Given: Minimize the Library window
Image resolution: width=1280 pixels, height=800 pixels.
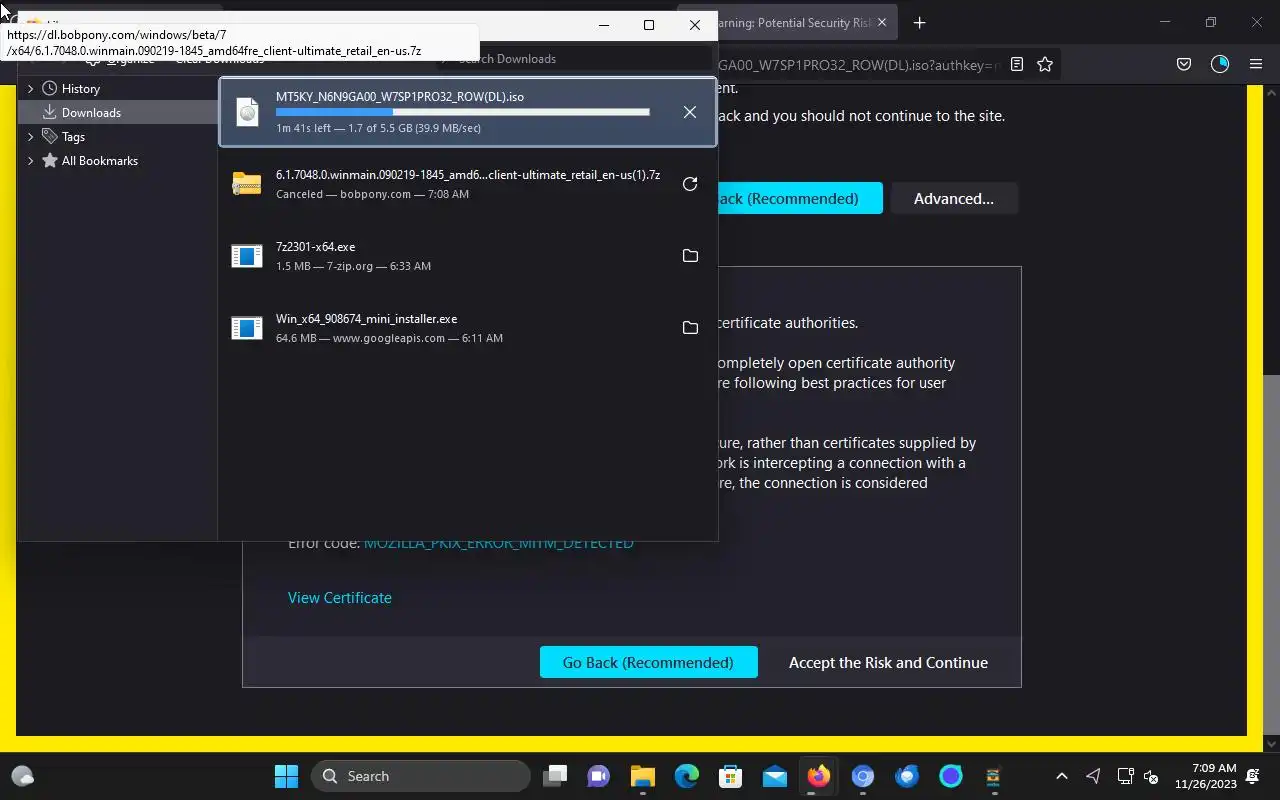Looking at the screenshot, I should (603, 25).
